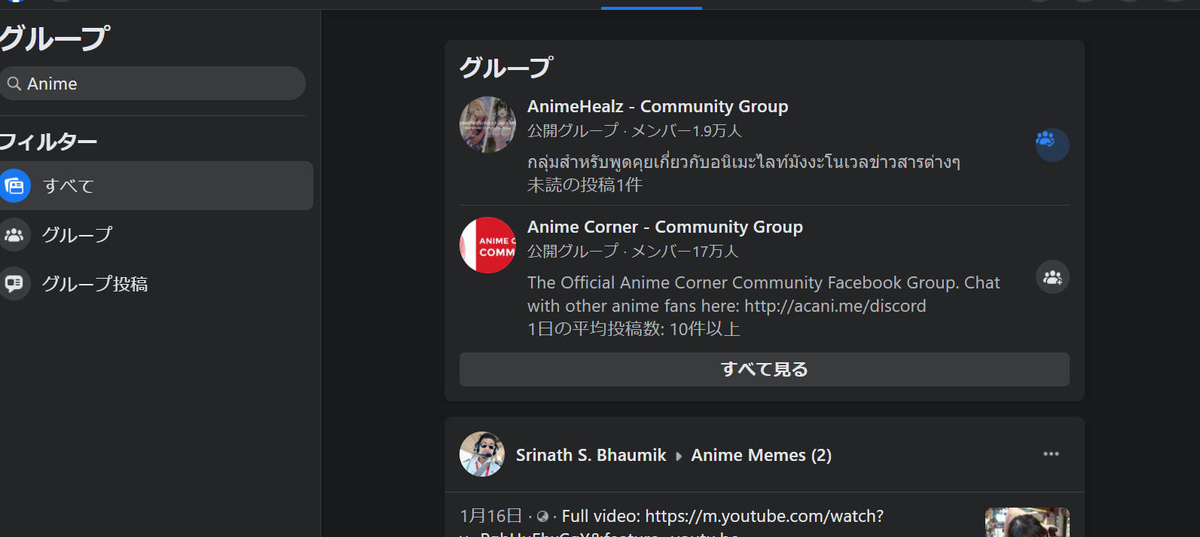Select the グループ filter
1200x537 pixels.
pyautogui.click(x=156, y=235)
